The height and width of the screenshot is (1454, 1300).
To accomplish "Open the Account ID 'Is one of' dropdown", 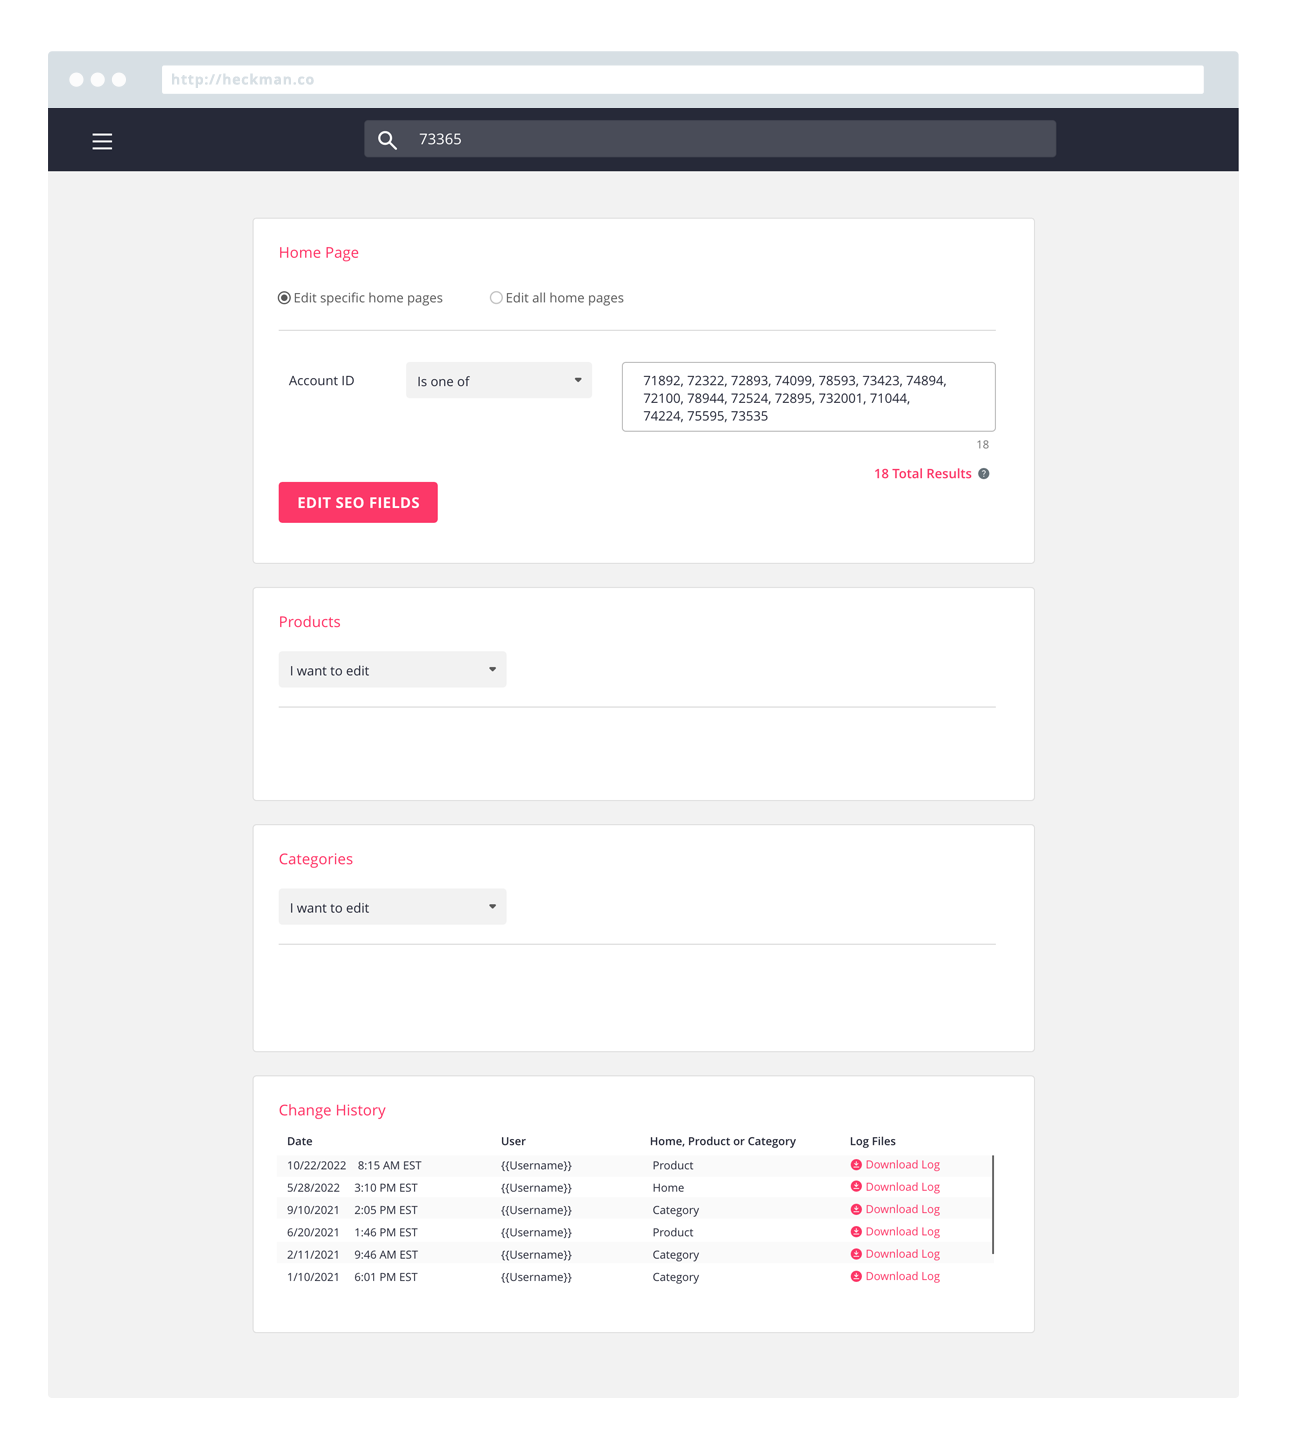I will tap(498, 381).
